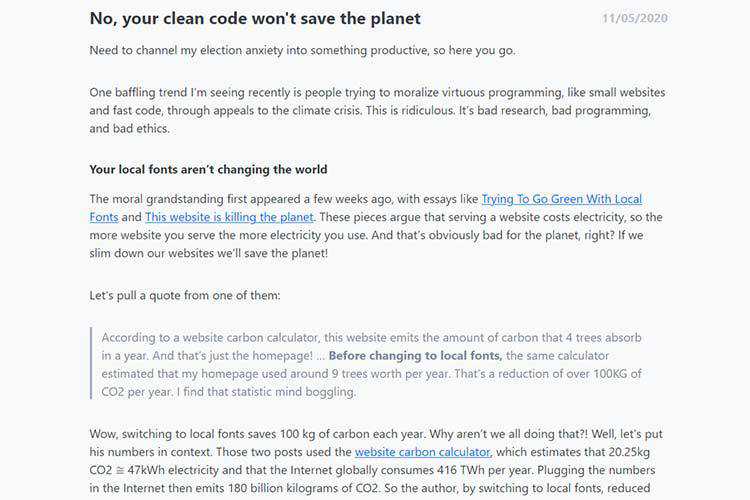Follow the "website carbon calculator" link
Screen dimensions: 750x500
tap(422, 452)
